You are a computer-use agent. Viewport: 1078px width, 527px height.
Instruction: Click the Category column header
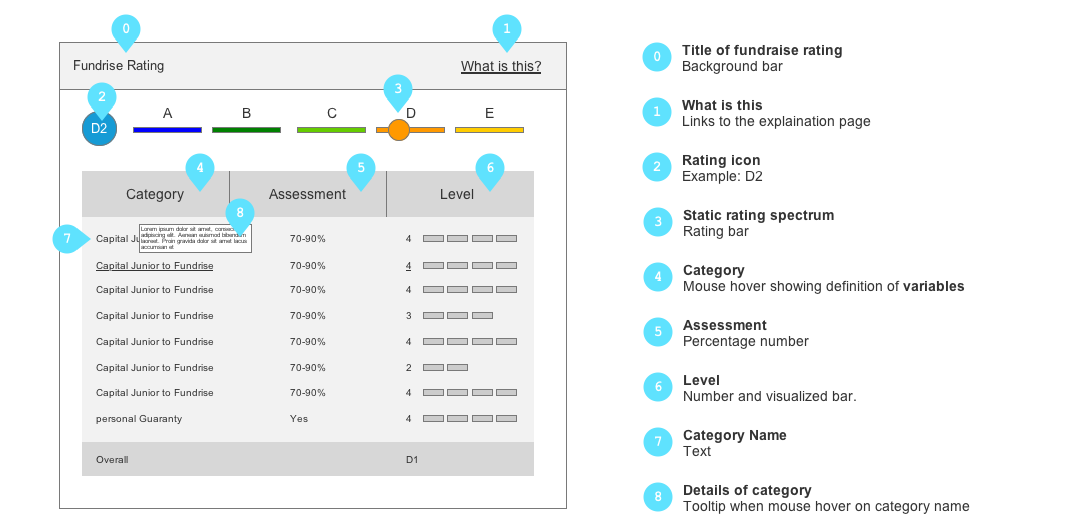coord(155,194)
